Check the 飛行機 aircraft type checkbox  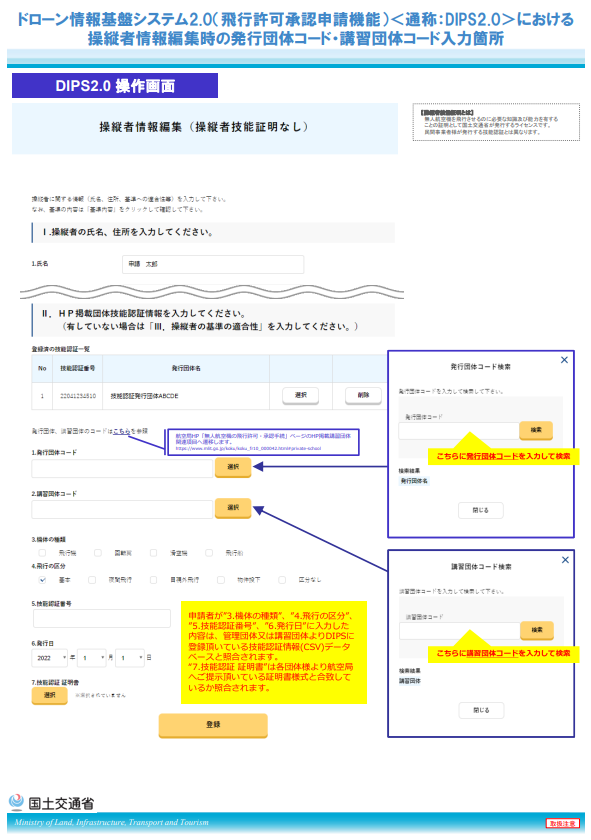[42, 553]
